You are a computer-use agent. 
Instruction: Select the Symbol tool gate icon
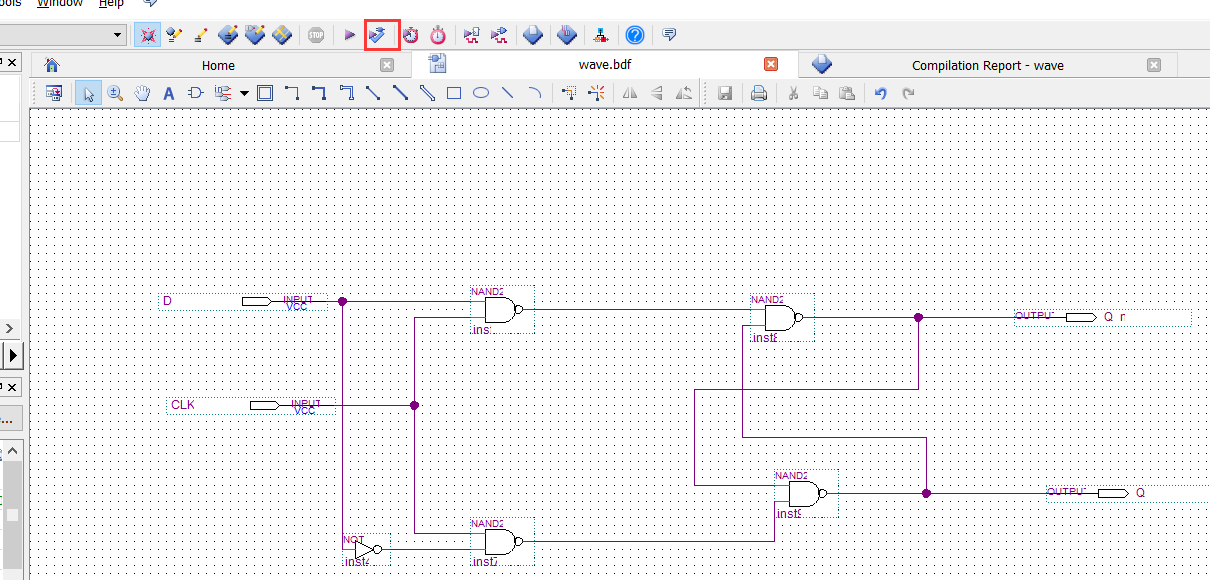(195, 94)
